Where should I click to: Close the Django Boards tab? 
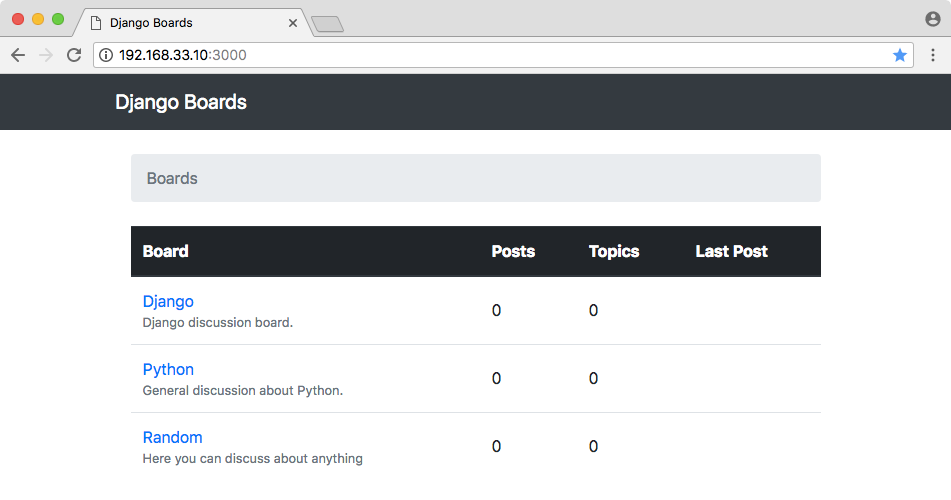point(293,23)
